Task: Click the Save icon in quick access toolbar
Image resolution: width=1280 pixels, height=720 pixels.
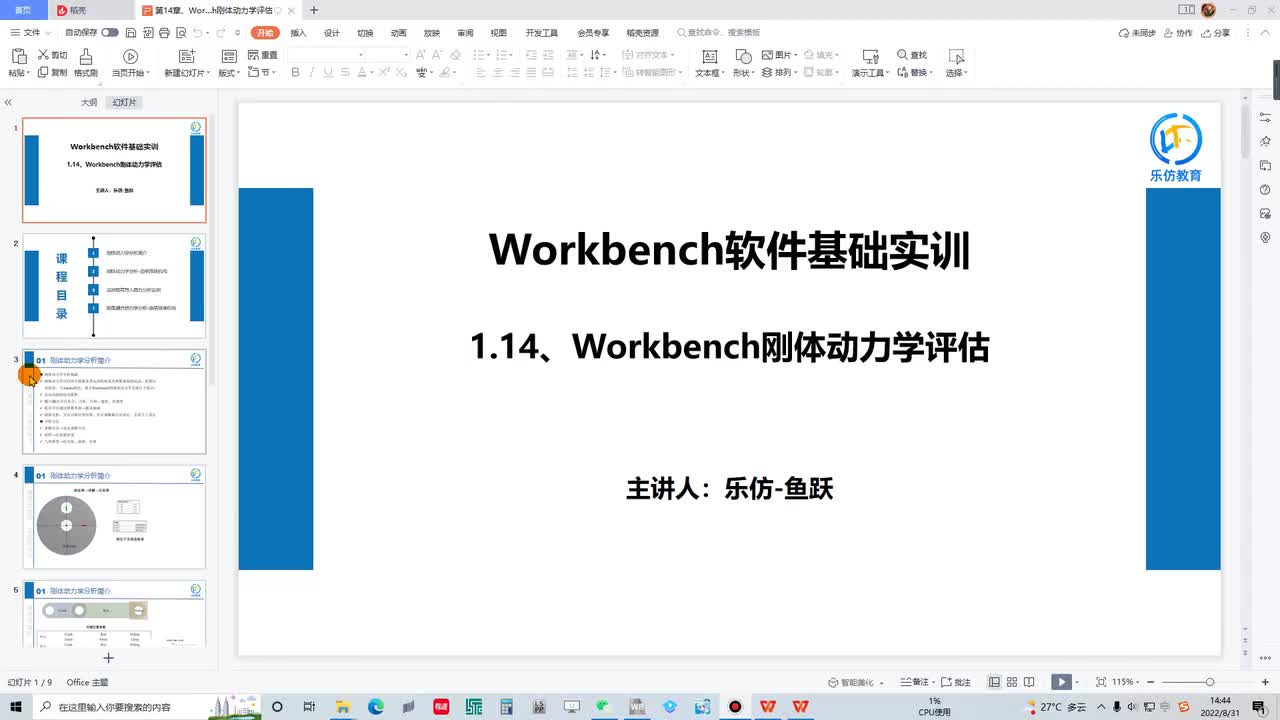Action: point(129,33)
